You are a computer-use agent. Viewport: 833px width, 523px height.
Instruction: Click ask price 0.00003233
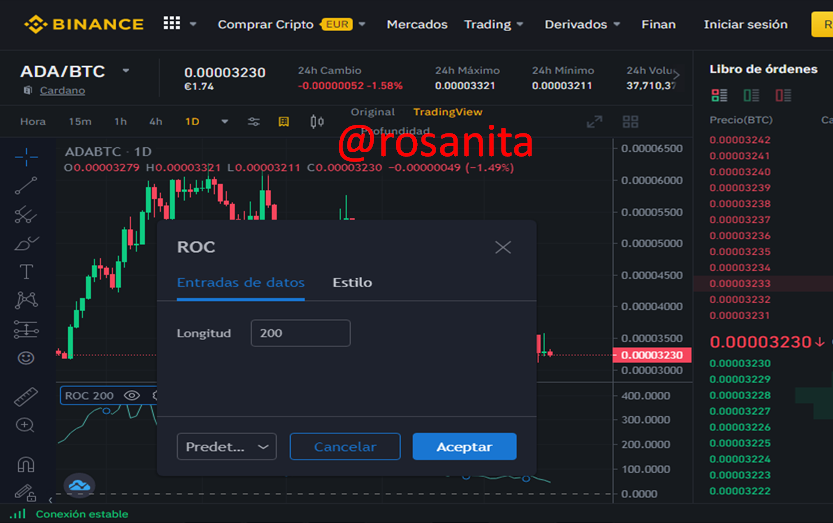click(x=740, y=283)
